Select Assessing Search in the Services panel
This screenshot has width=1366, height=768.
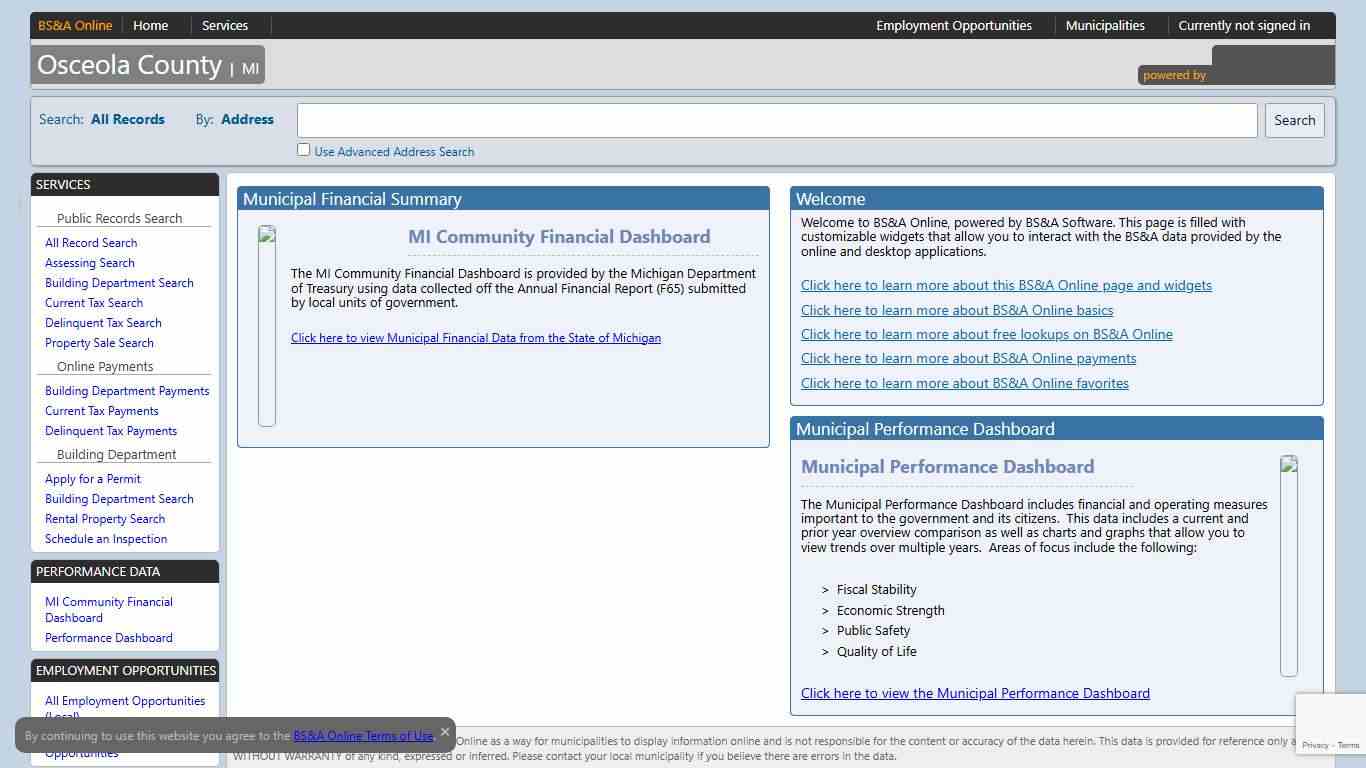click(x=89, y=263)
